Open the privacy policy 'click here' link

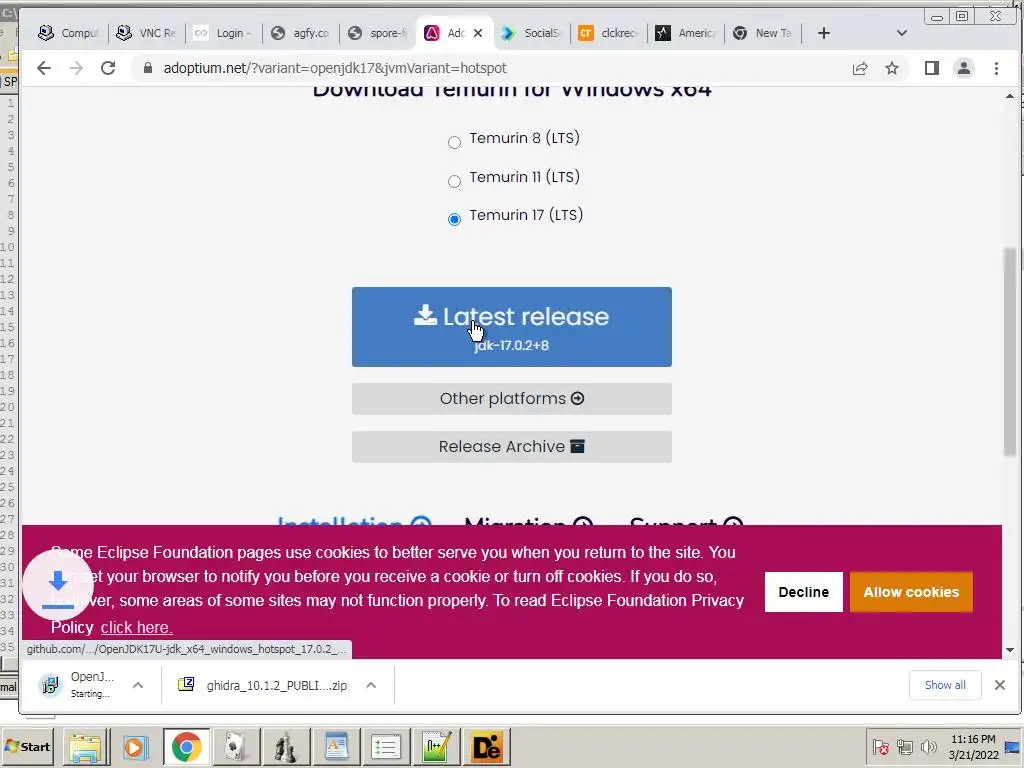[136, 628]
